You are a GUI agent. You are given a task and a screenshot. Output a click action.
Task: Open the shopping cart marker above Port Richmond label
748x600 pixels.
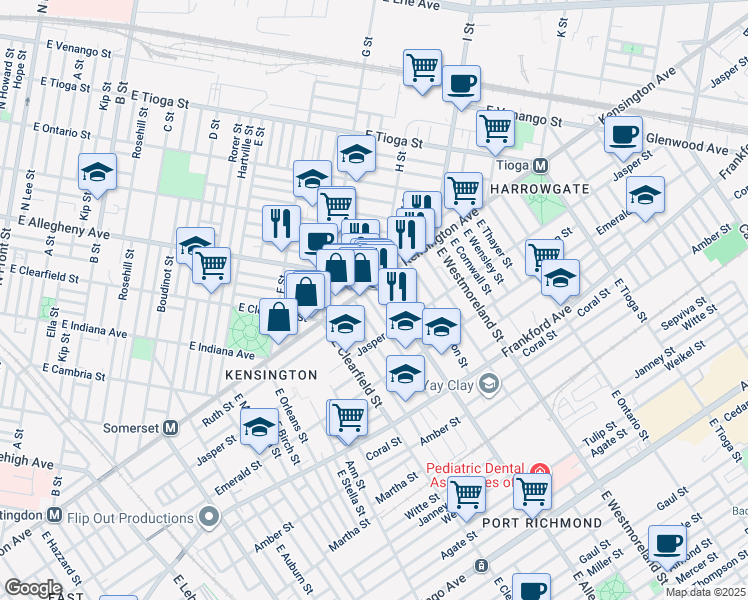(x=532, y=492)
